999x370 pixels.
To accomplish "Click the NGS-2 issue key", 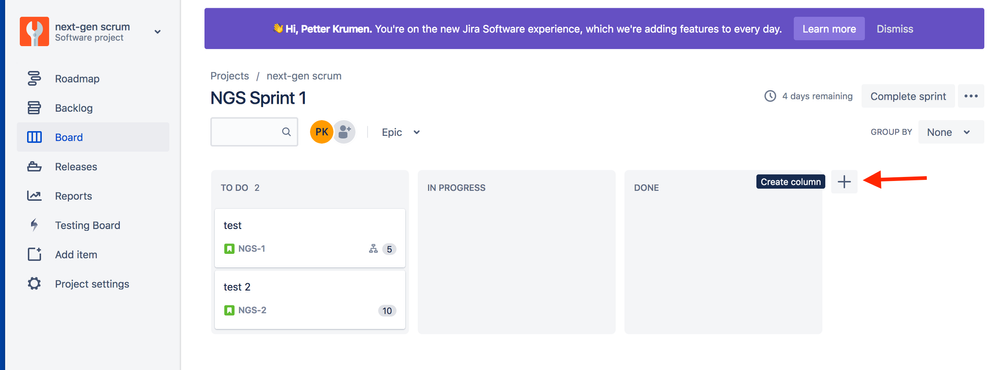I will [x=252, y=311].
